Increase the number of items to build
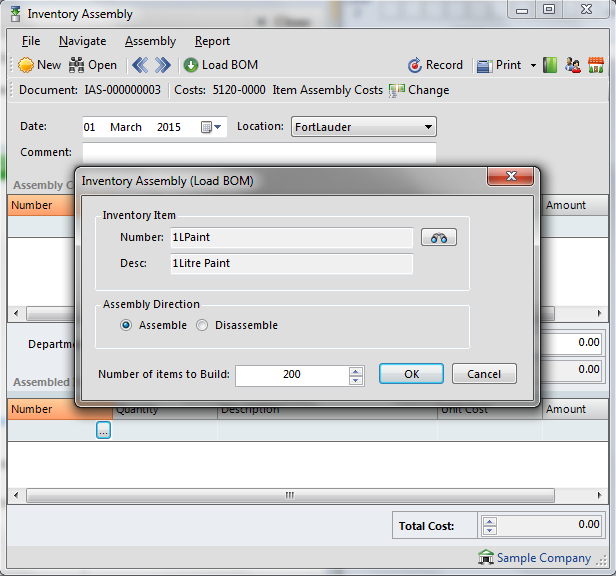The width and height of the screenshot is (616, 577). pos(356,370)
